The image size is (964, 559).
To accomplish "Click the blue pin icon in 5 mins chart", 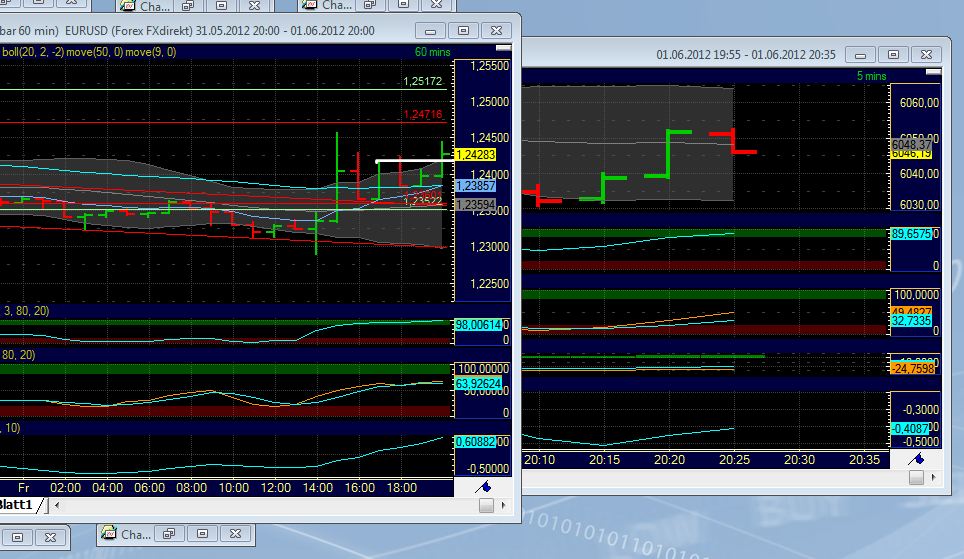I will (916, 459).
